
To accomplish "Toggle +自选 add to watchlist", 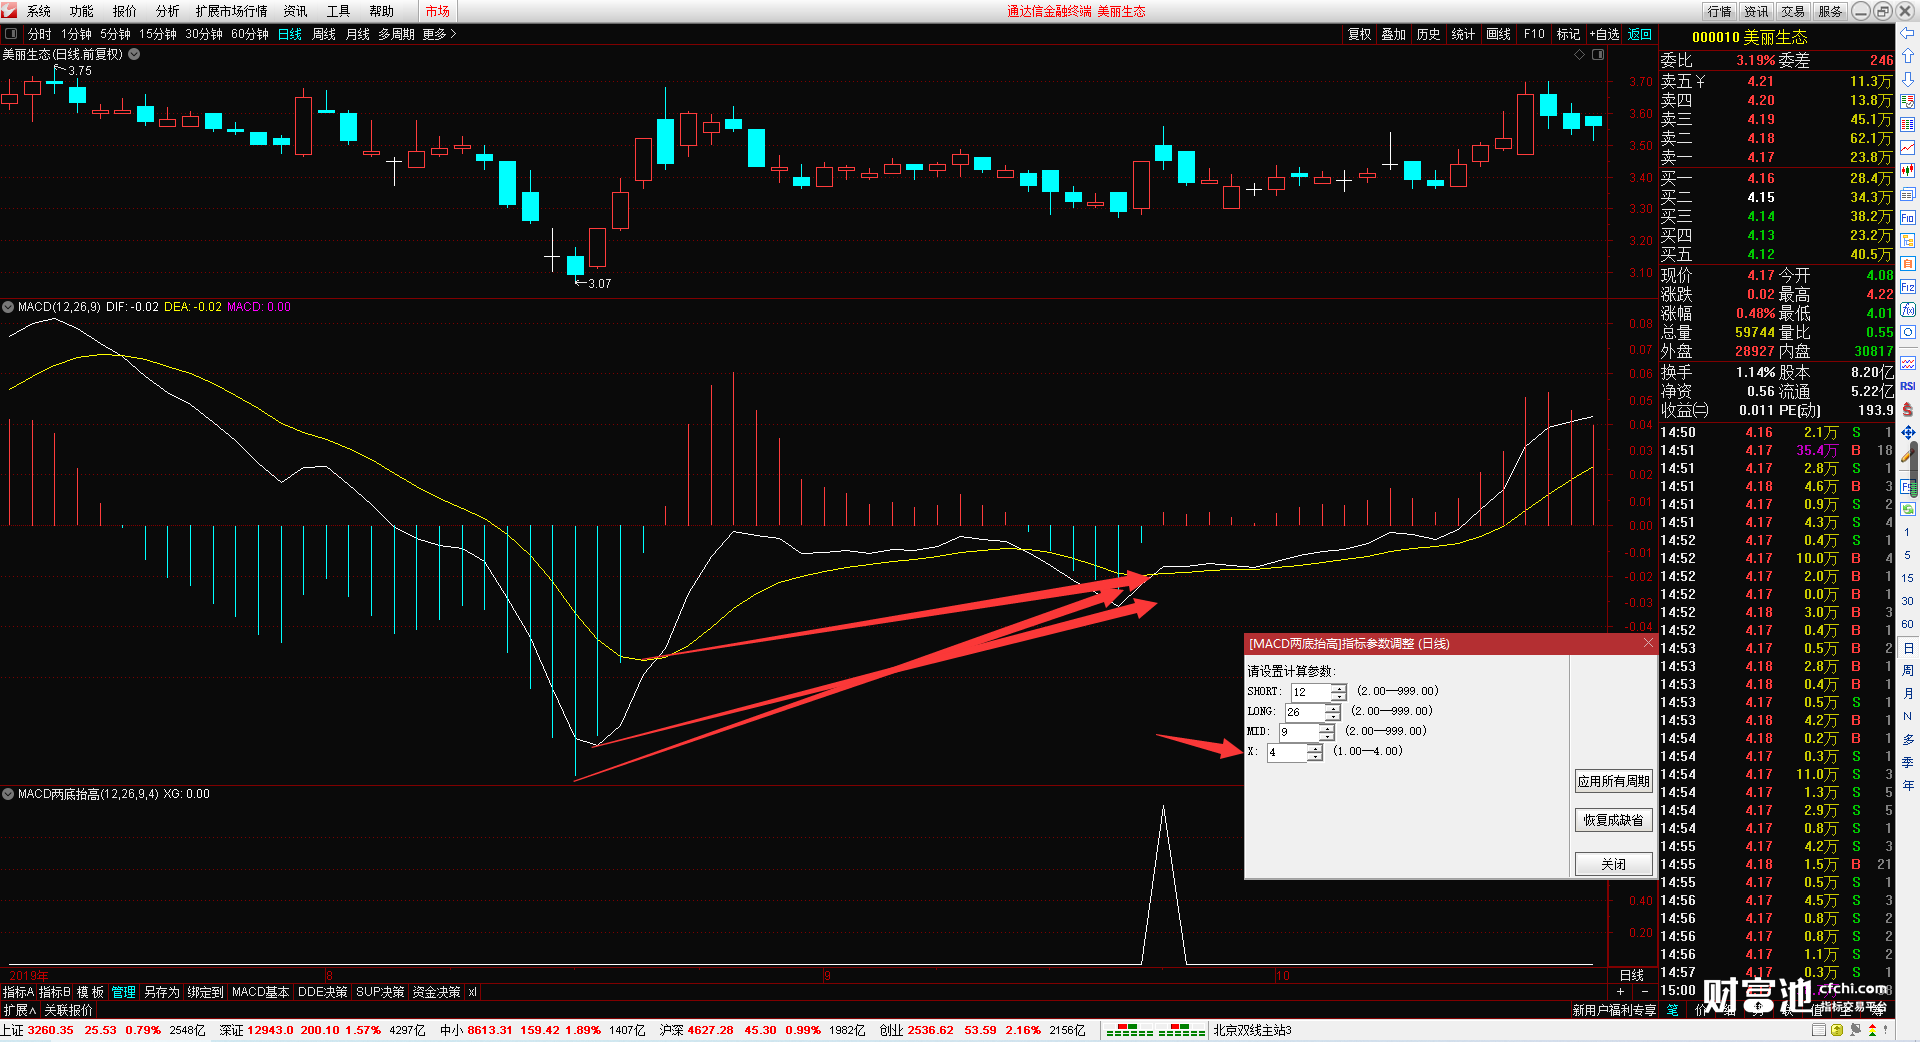I will pyautogui.click(x=1604, y=34).
